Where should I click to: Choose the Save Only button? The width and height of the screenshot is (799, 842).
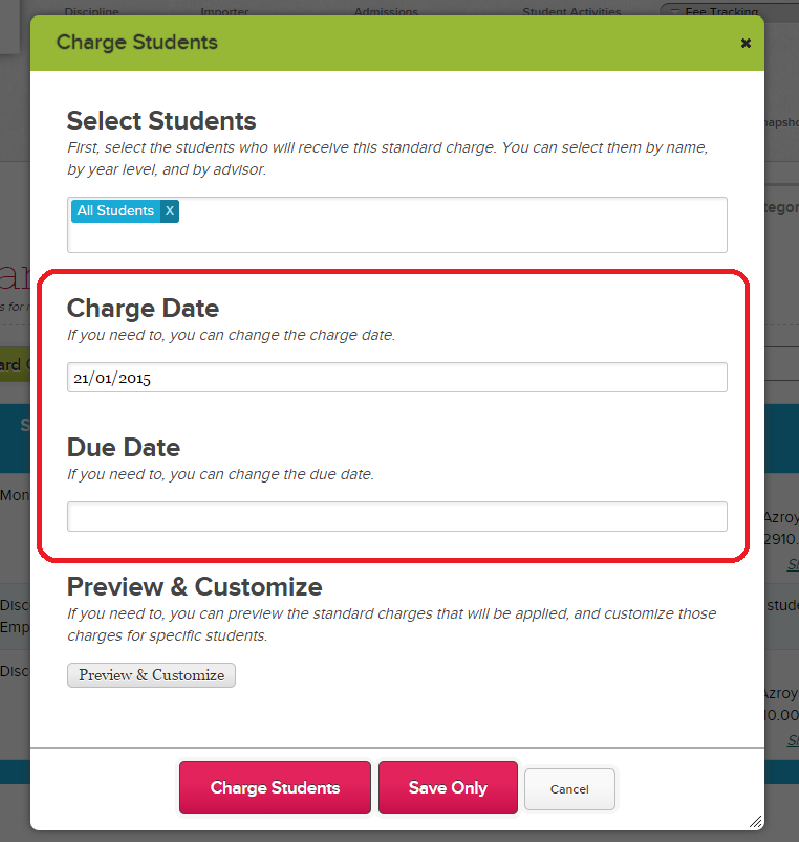[x=447, y=788]
